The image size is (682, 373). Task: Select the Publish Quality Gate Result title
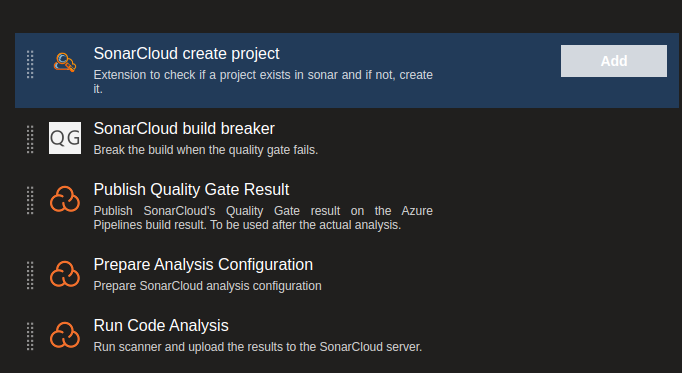(x=191, y=190)
